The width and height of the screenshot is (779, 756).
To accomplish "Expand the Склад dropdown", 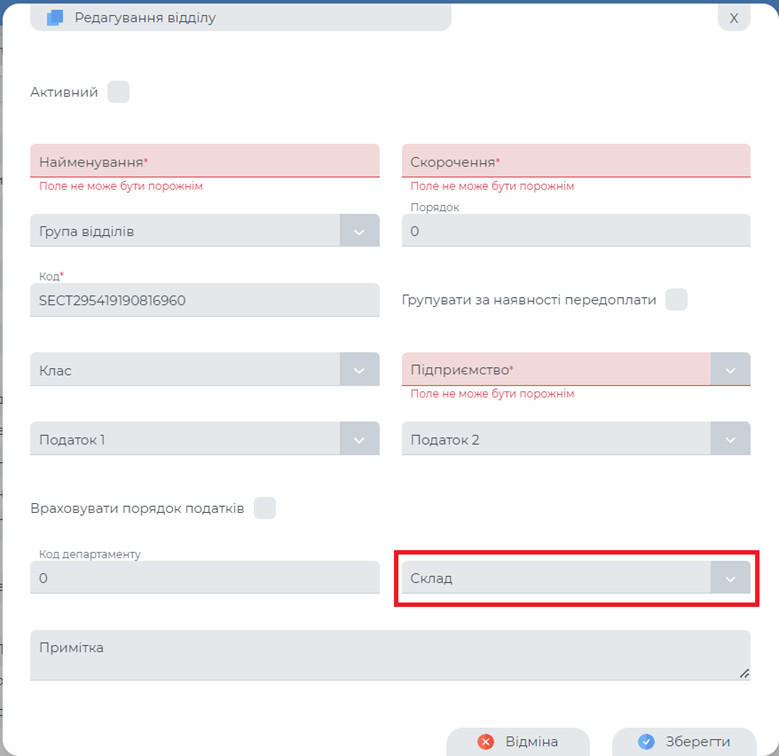I will tap(730, 578).
